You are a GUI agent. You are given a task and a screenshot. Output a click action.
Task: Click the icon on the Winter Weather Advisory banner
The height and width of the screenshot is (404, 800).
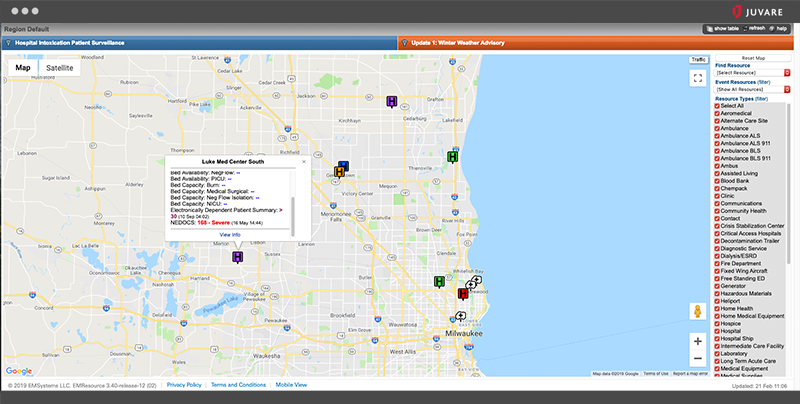[405, 43]
